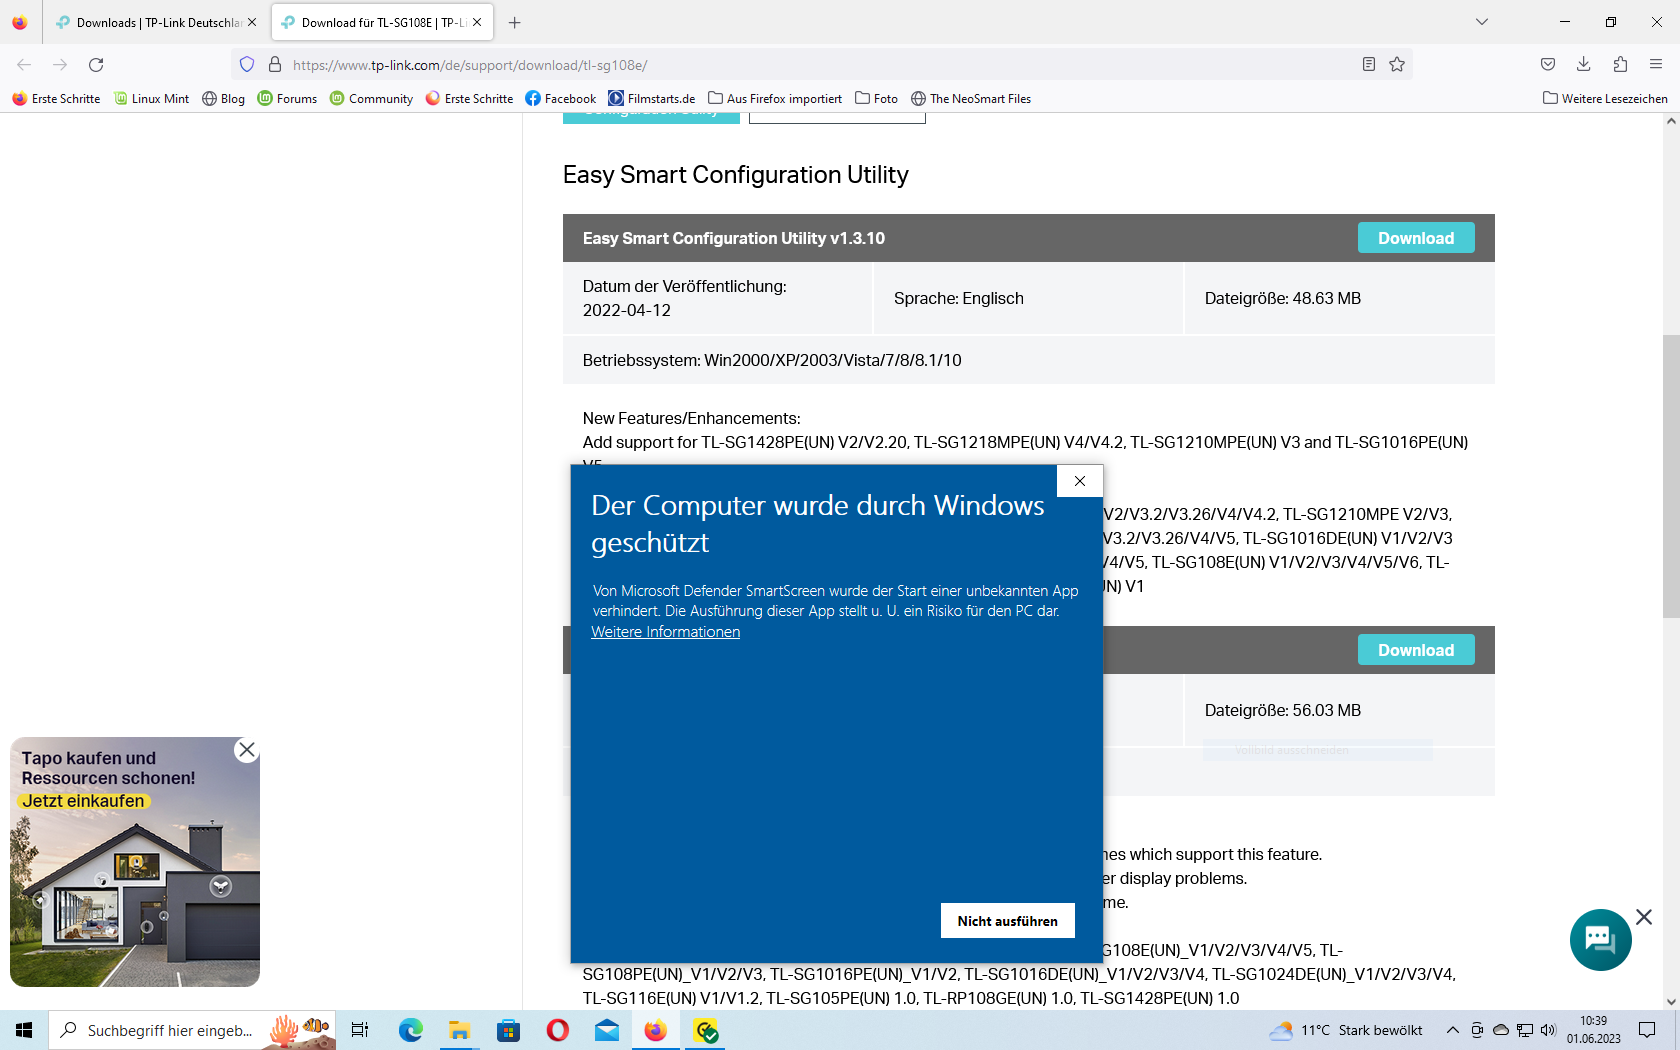This screenshot has height=1050, width=1680.
Task: Open Firefox application hamburger menu
Action: click(1656, 65)
